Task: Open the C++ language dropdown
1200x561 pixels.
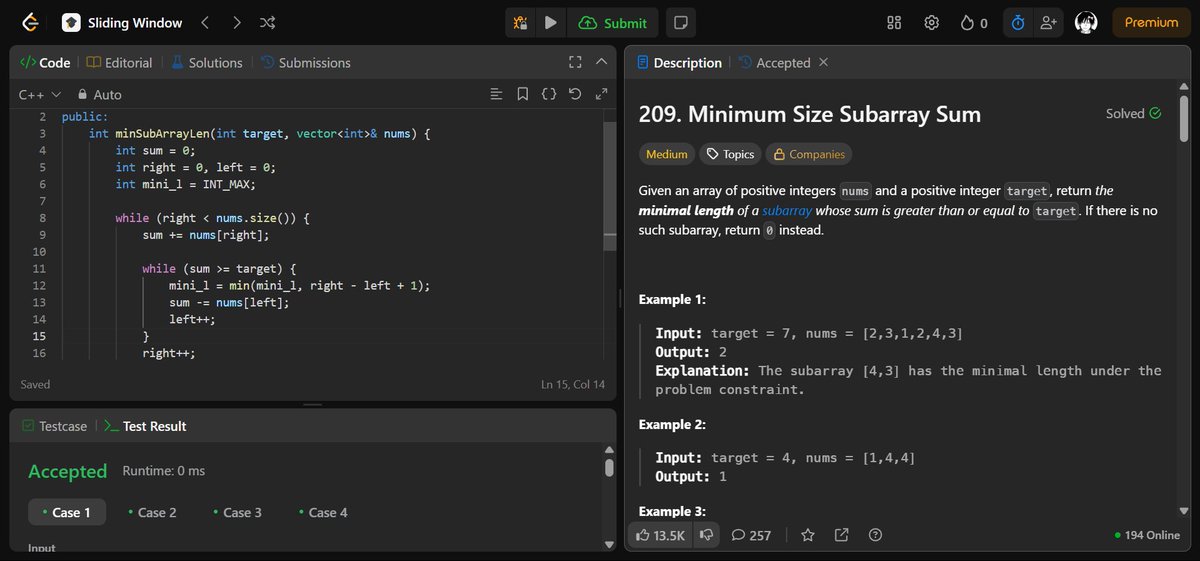Action: pos(40,94)
